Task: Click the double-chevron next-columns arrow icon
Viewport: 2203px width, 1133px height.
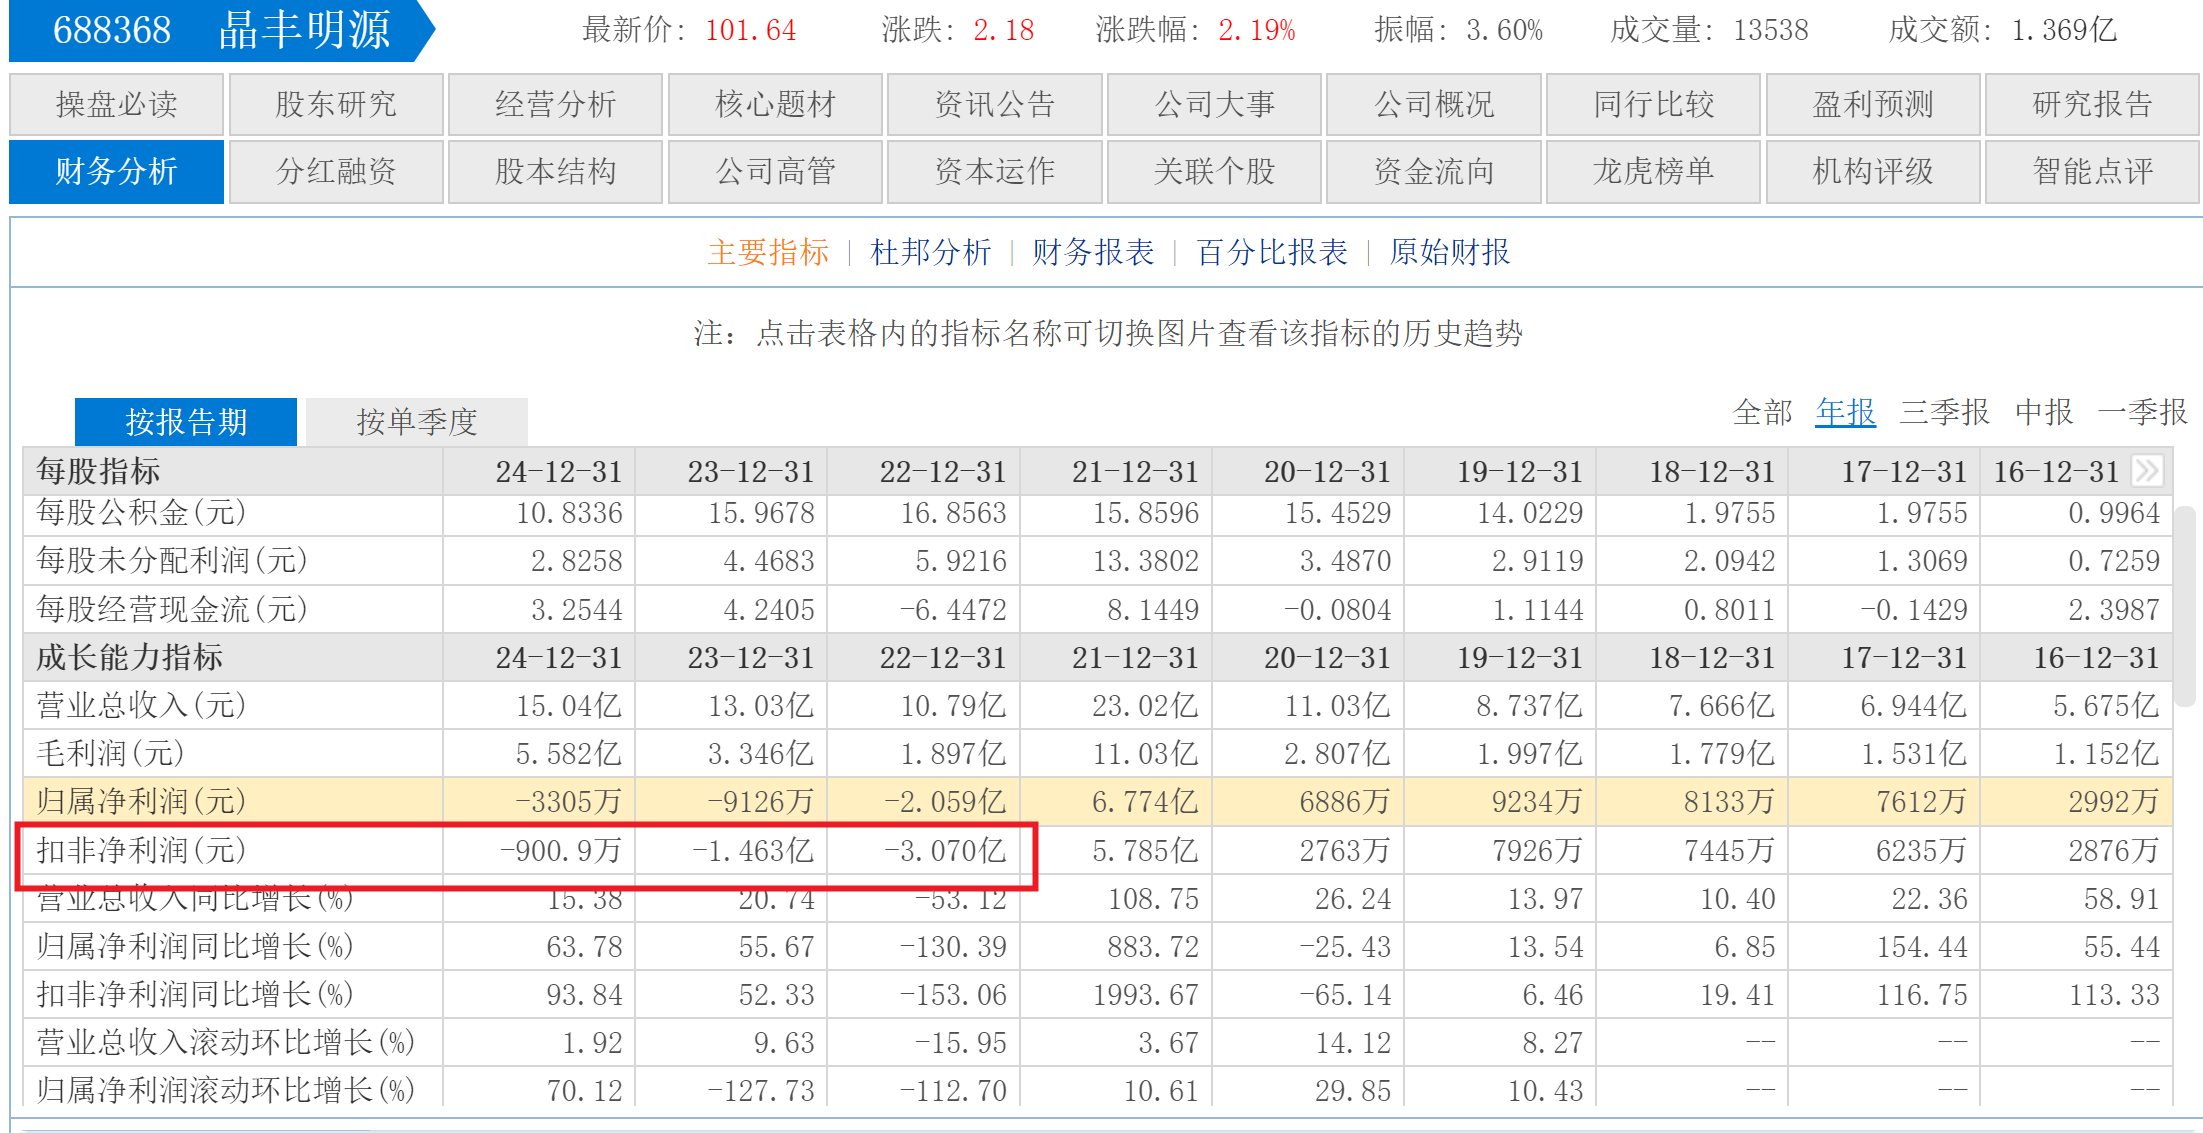Action: [2147, 471]
